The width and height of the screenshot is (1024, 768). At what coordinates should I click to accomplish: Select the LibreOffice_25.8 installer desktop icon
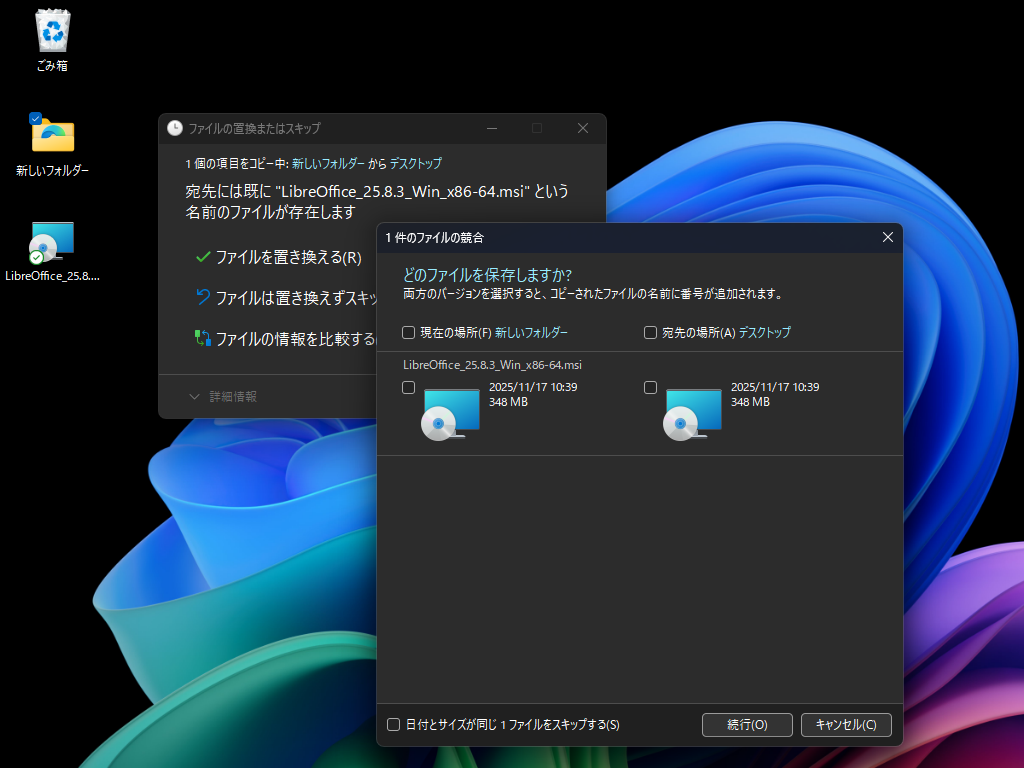click(x=52, y=251)
